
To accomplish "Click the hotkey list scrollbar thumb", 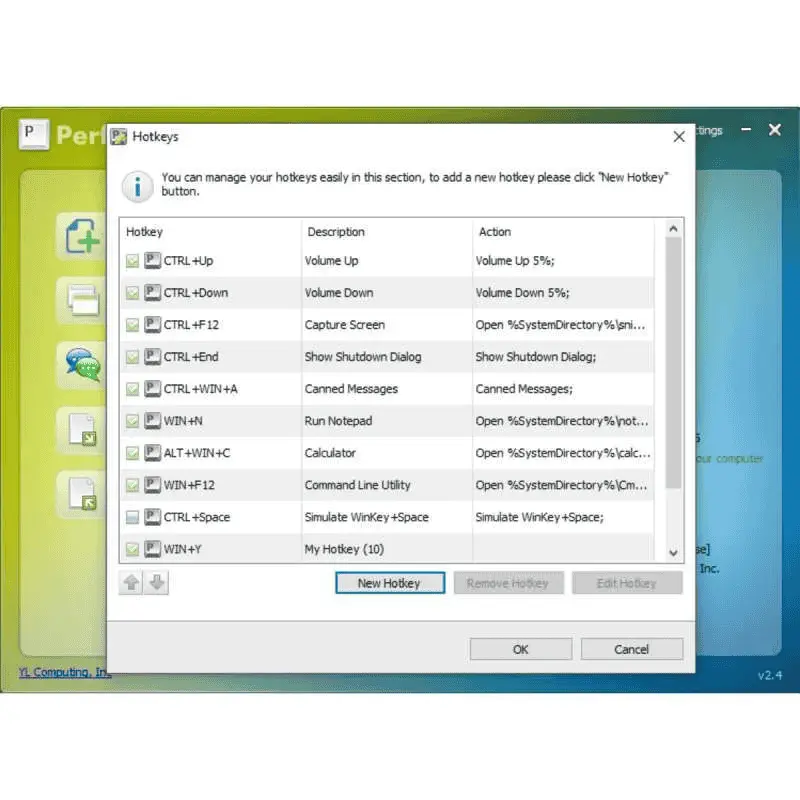I will [x=673, y=362].
